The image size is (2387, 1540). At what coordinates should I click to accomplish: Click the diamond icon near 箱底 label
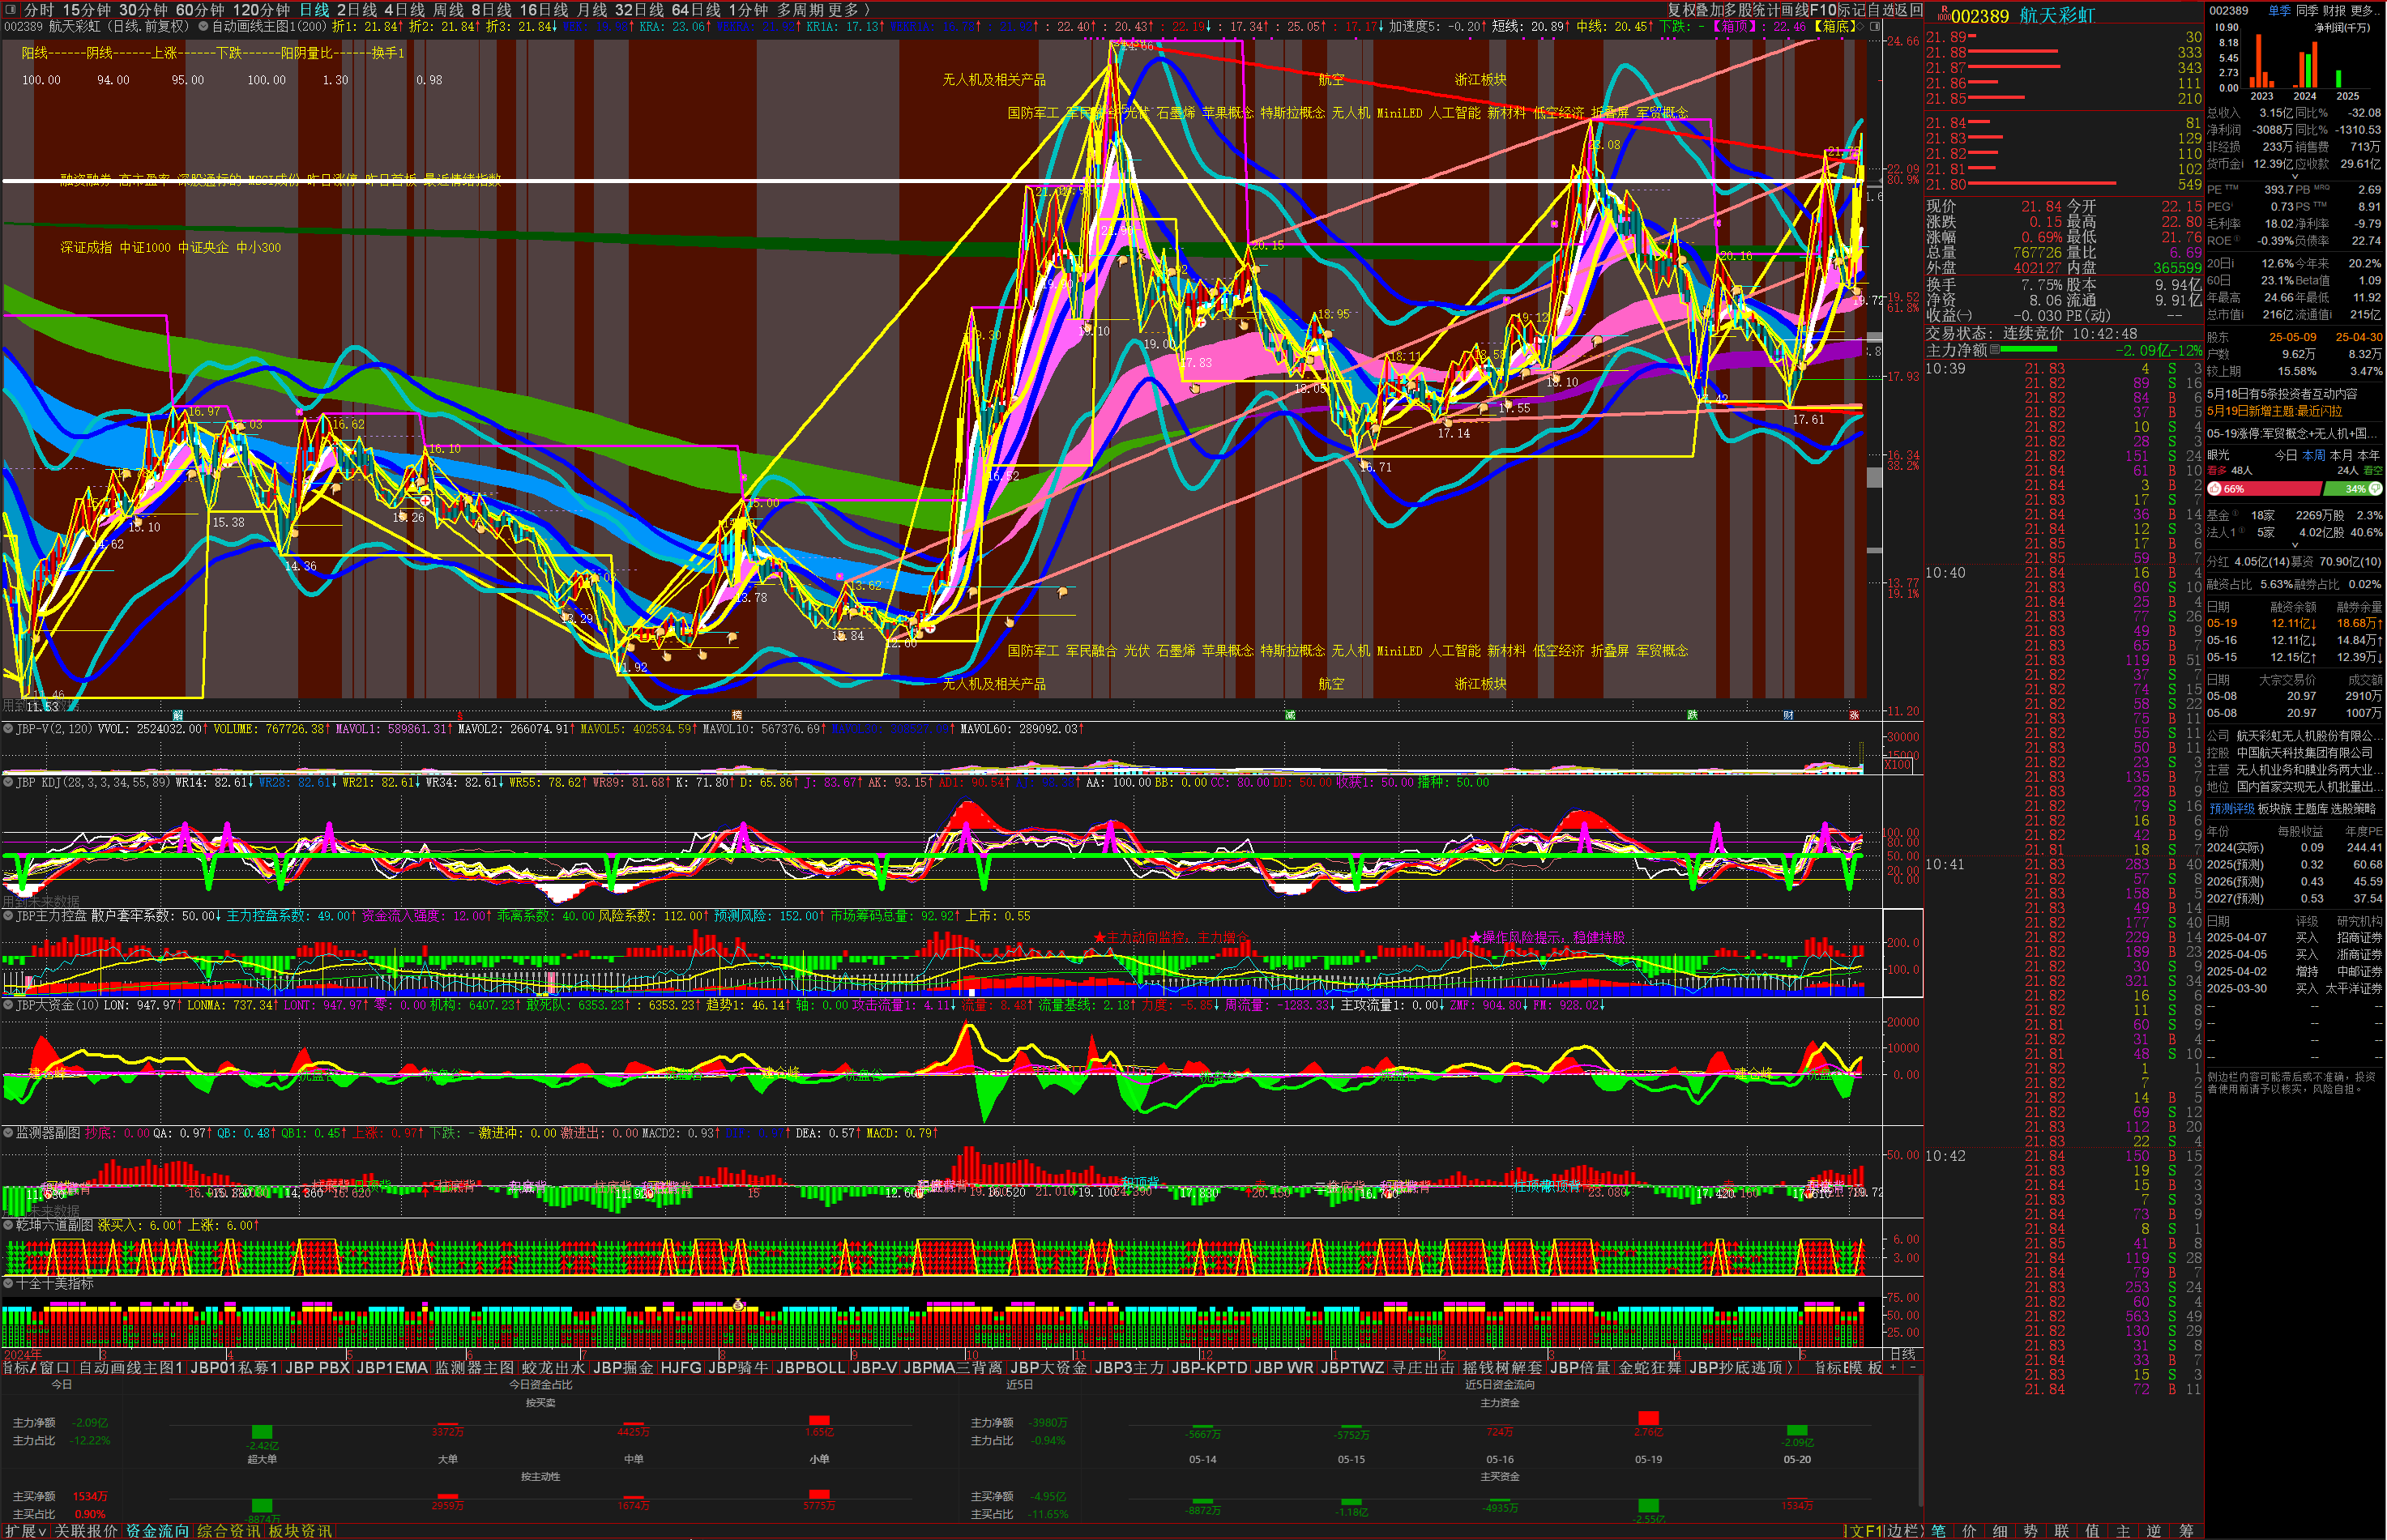point(1862,27)
